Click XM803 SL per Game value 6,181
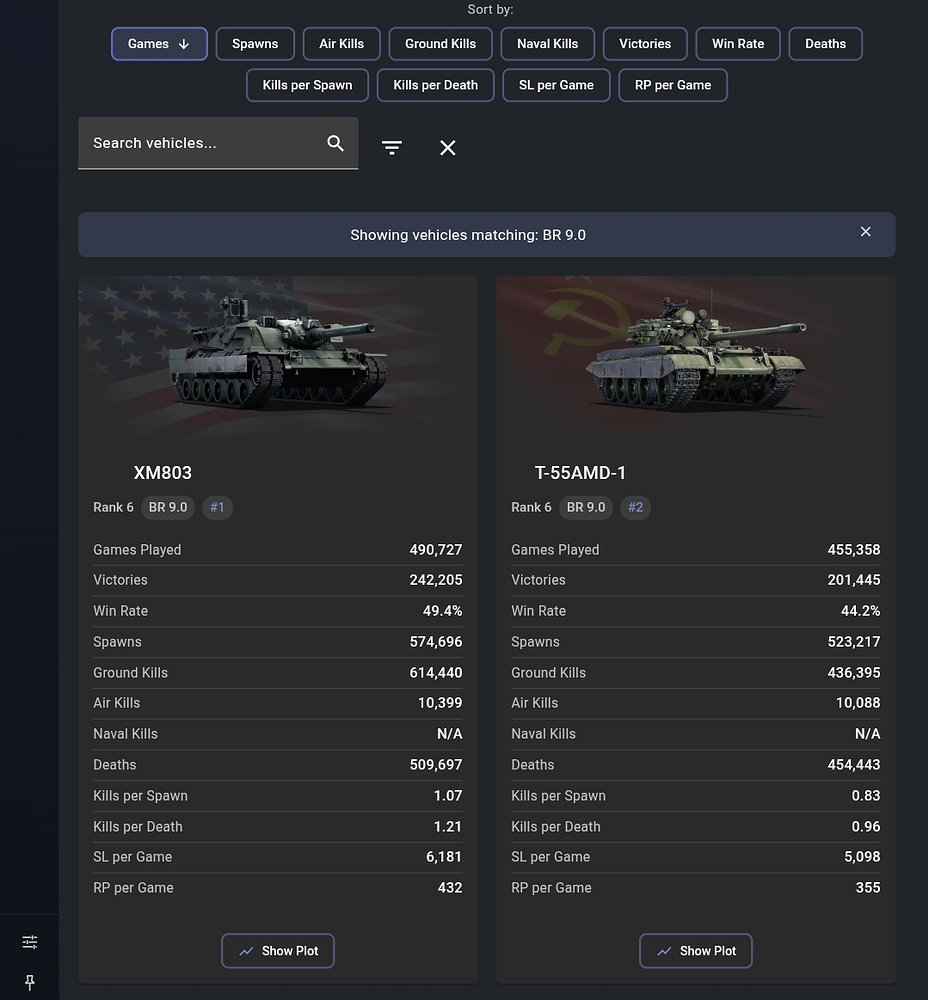928x1000 pixels. click(444, 857)
